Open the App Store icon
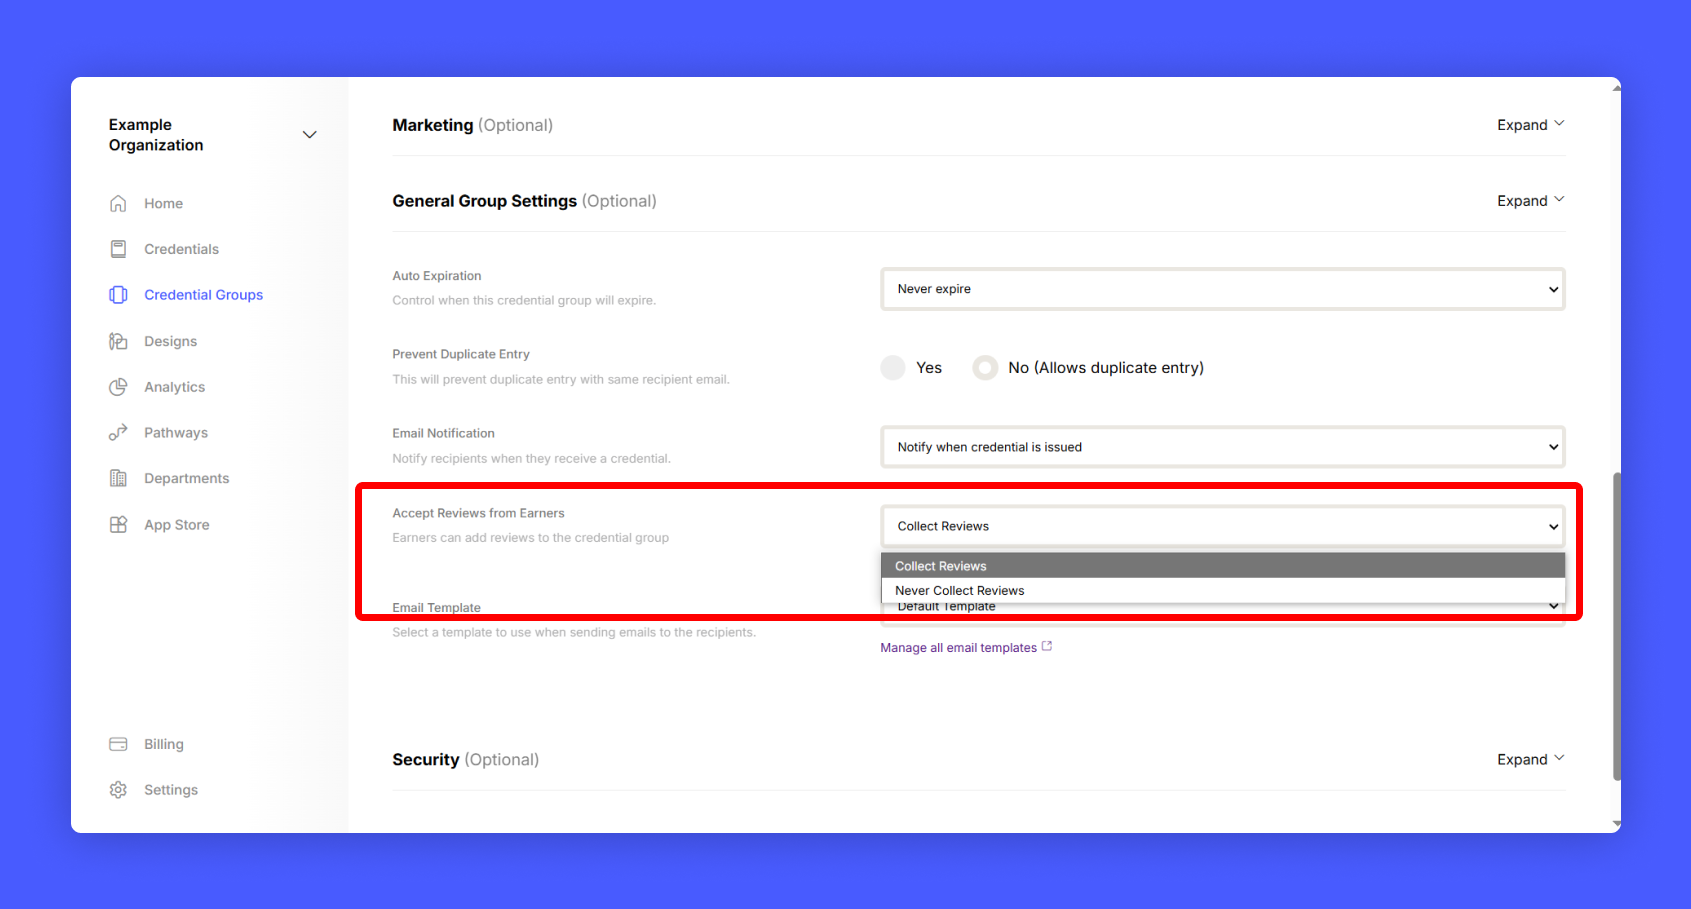This screenshot has width=1691, height=909. pyautogui.click(x=118, y=525)
